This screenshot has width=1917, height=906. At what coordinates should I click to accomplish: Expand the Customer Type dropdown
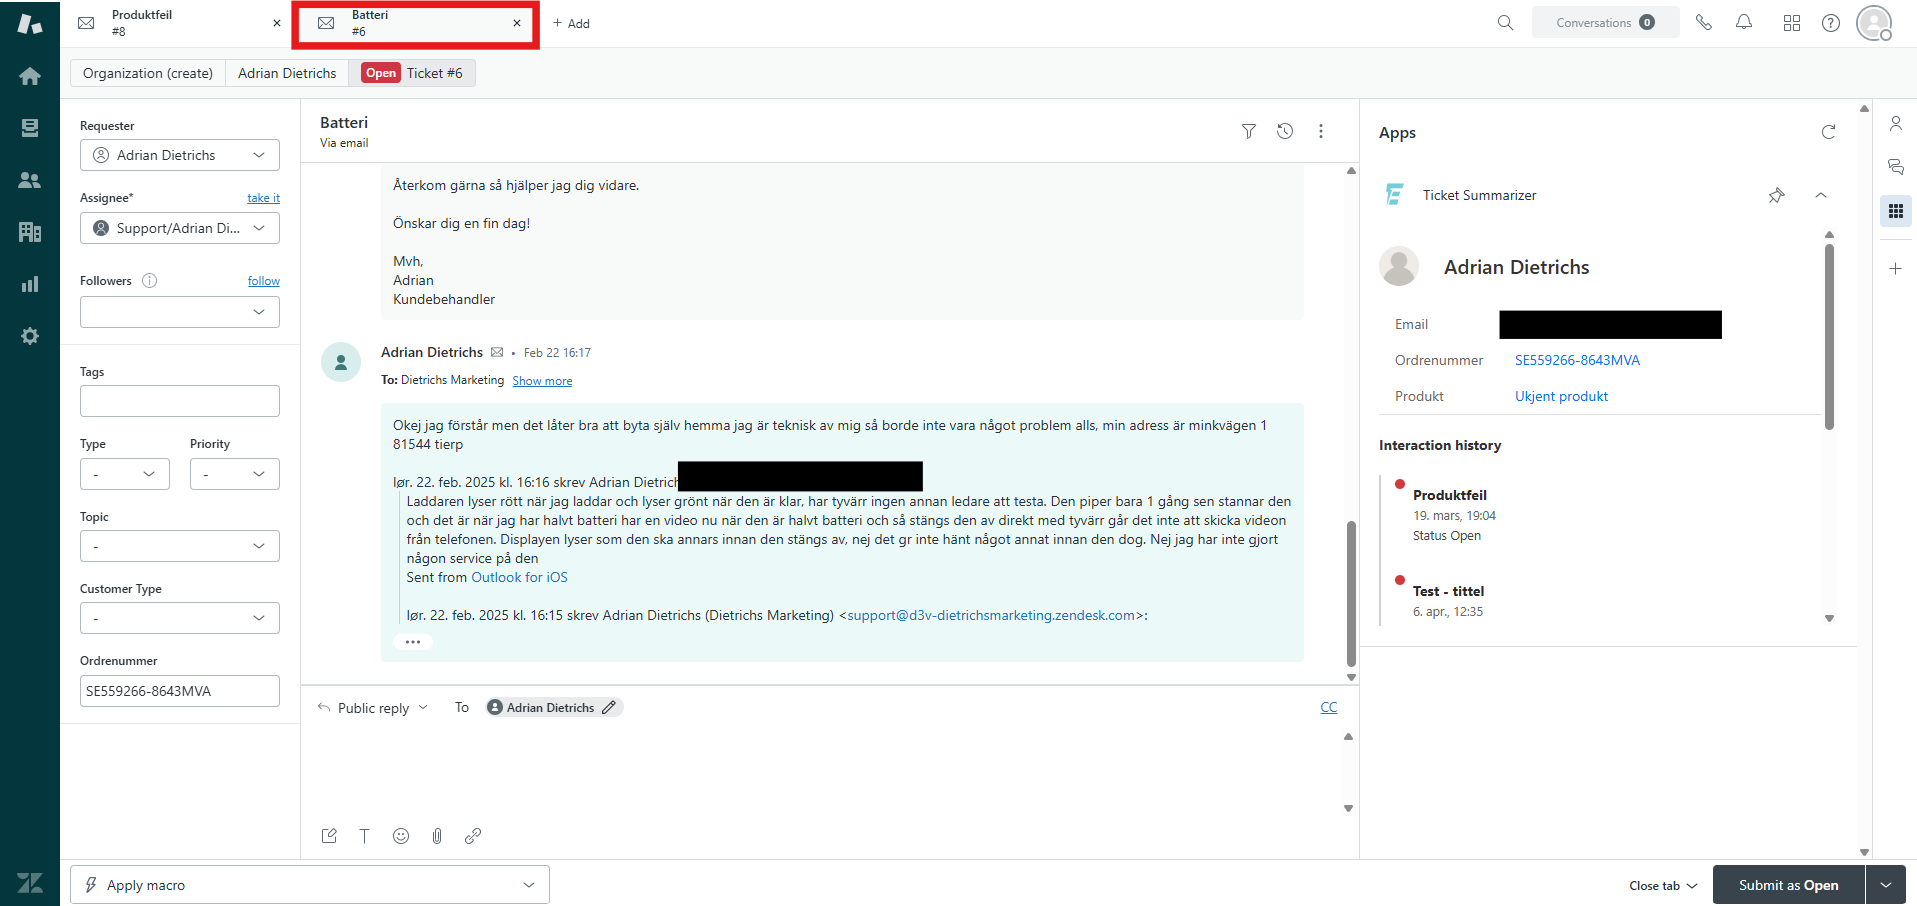(x=180, y=618)
